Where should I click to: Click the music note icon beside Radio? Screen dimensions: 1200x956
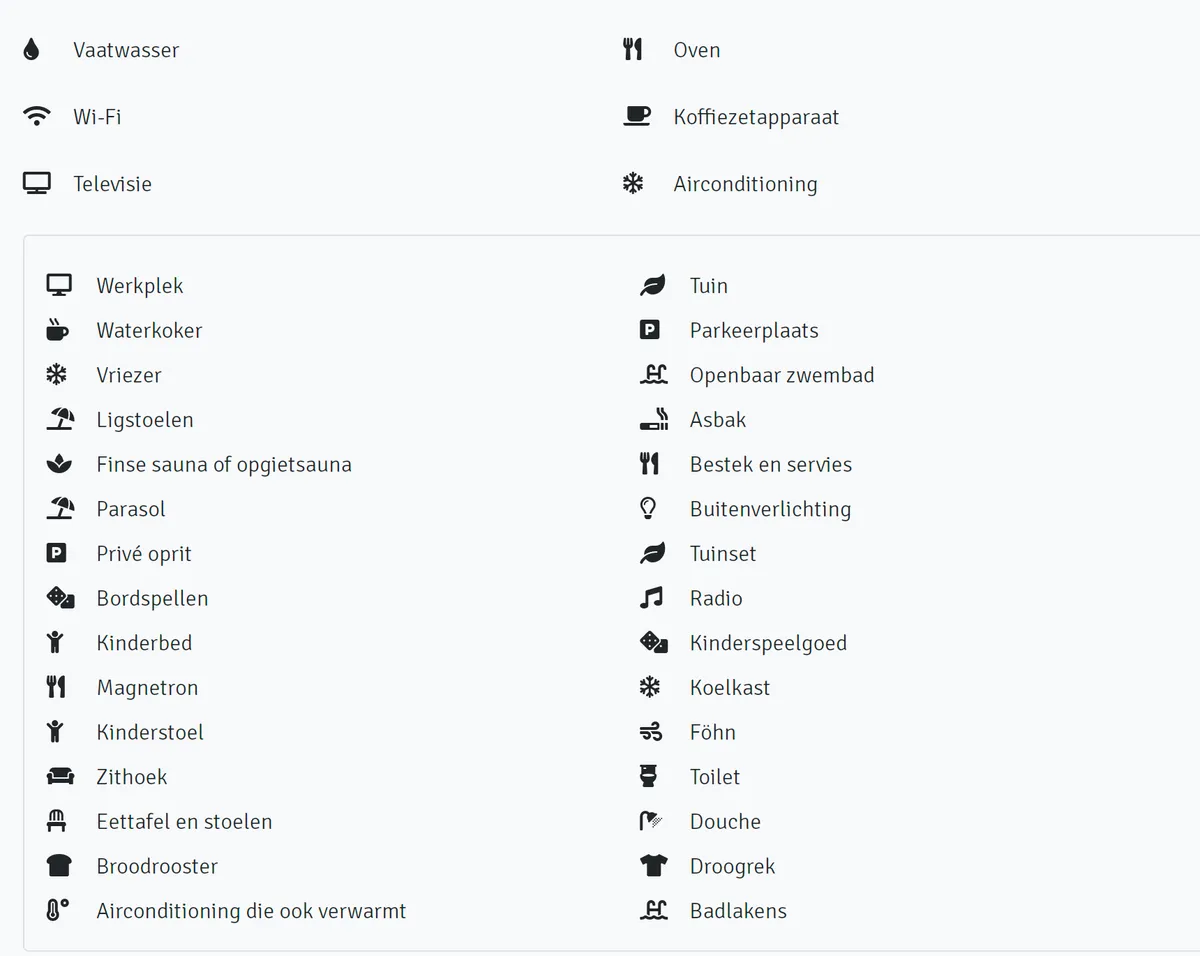(651, 598)
